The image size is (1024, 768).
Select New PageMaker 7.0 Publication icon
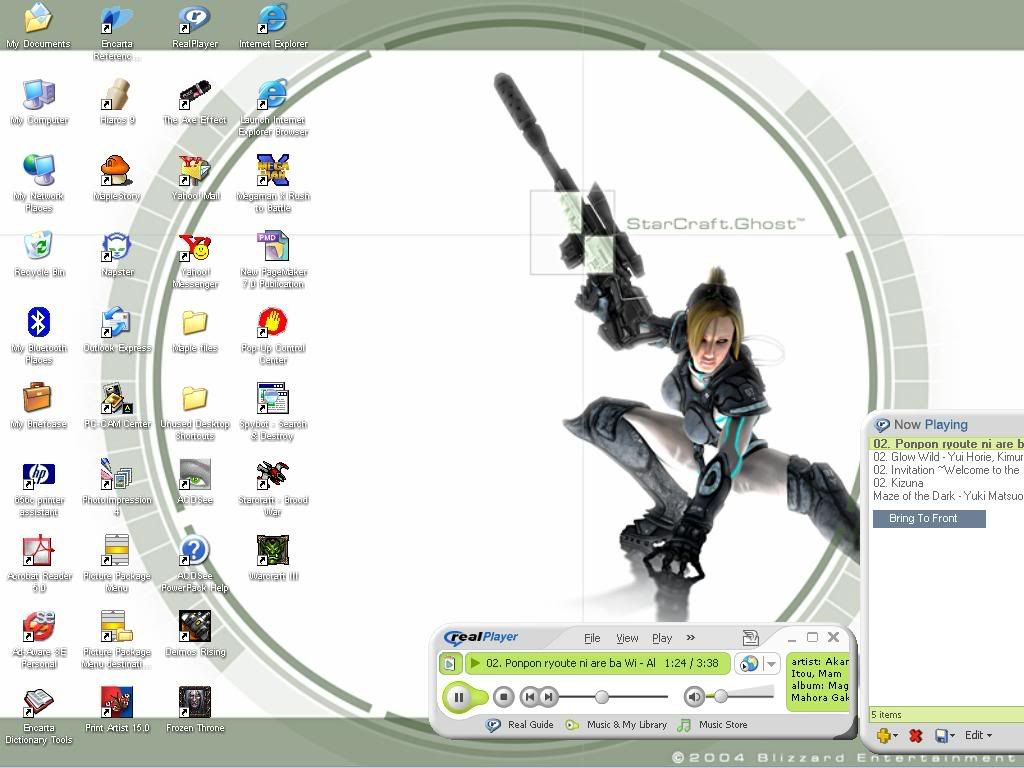pos(273,260)
